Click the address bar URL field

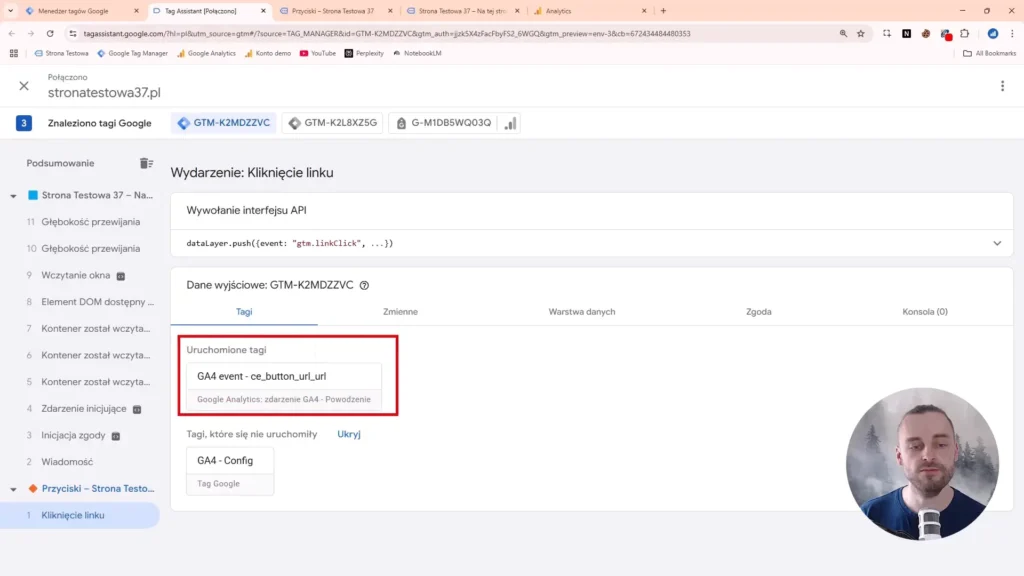(x=387, y=34)
